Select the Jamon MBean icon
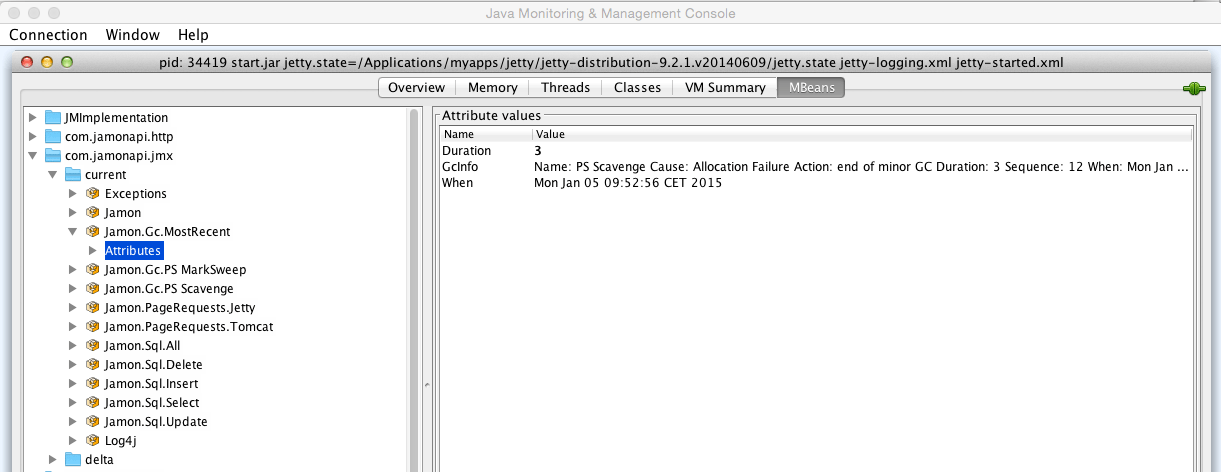 click(92, 213)
